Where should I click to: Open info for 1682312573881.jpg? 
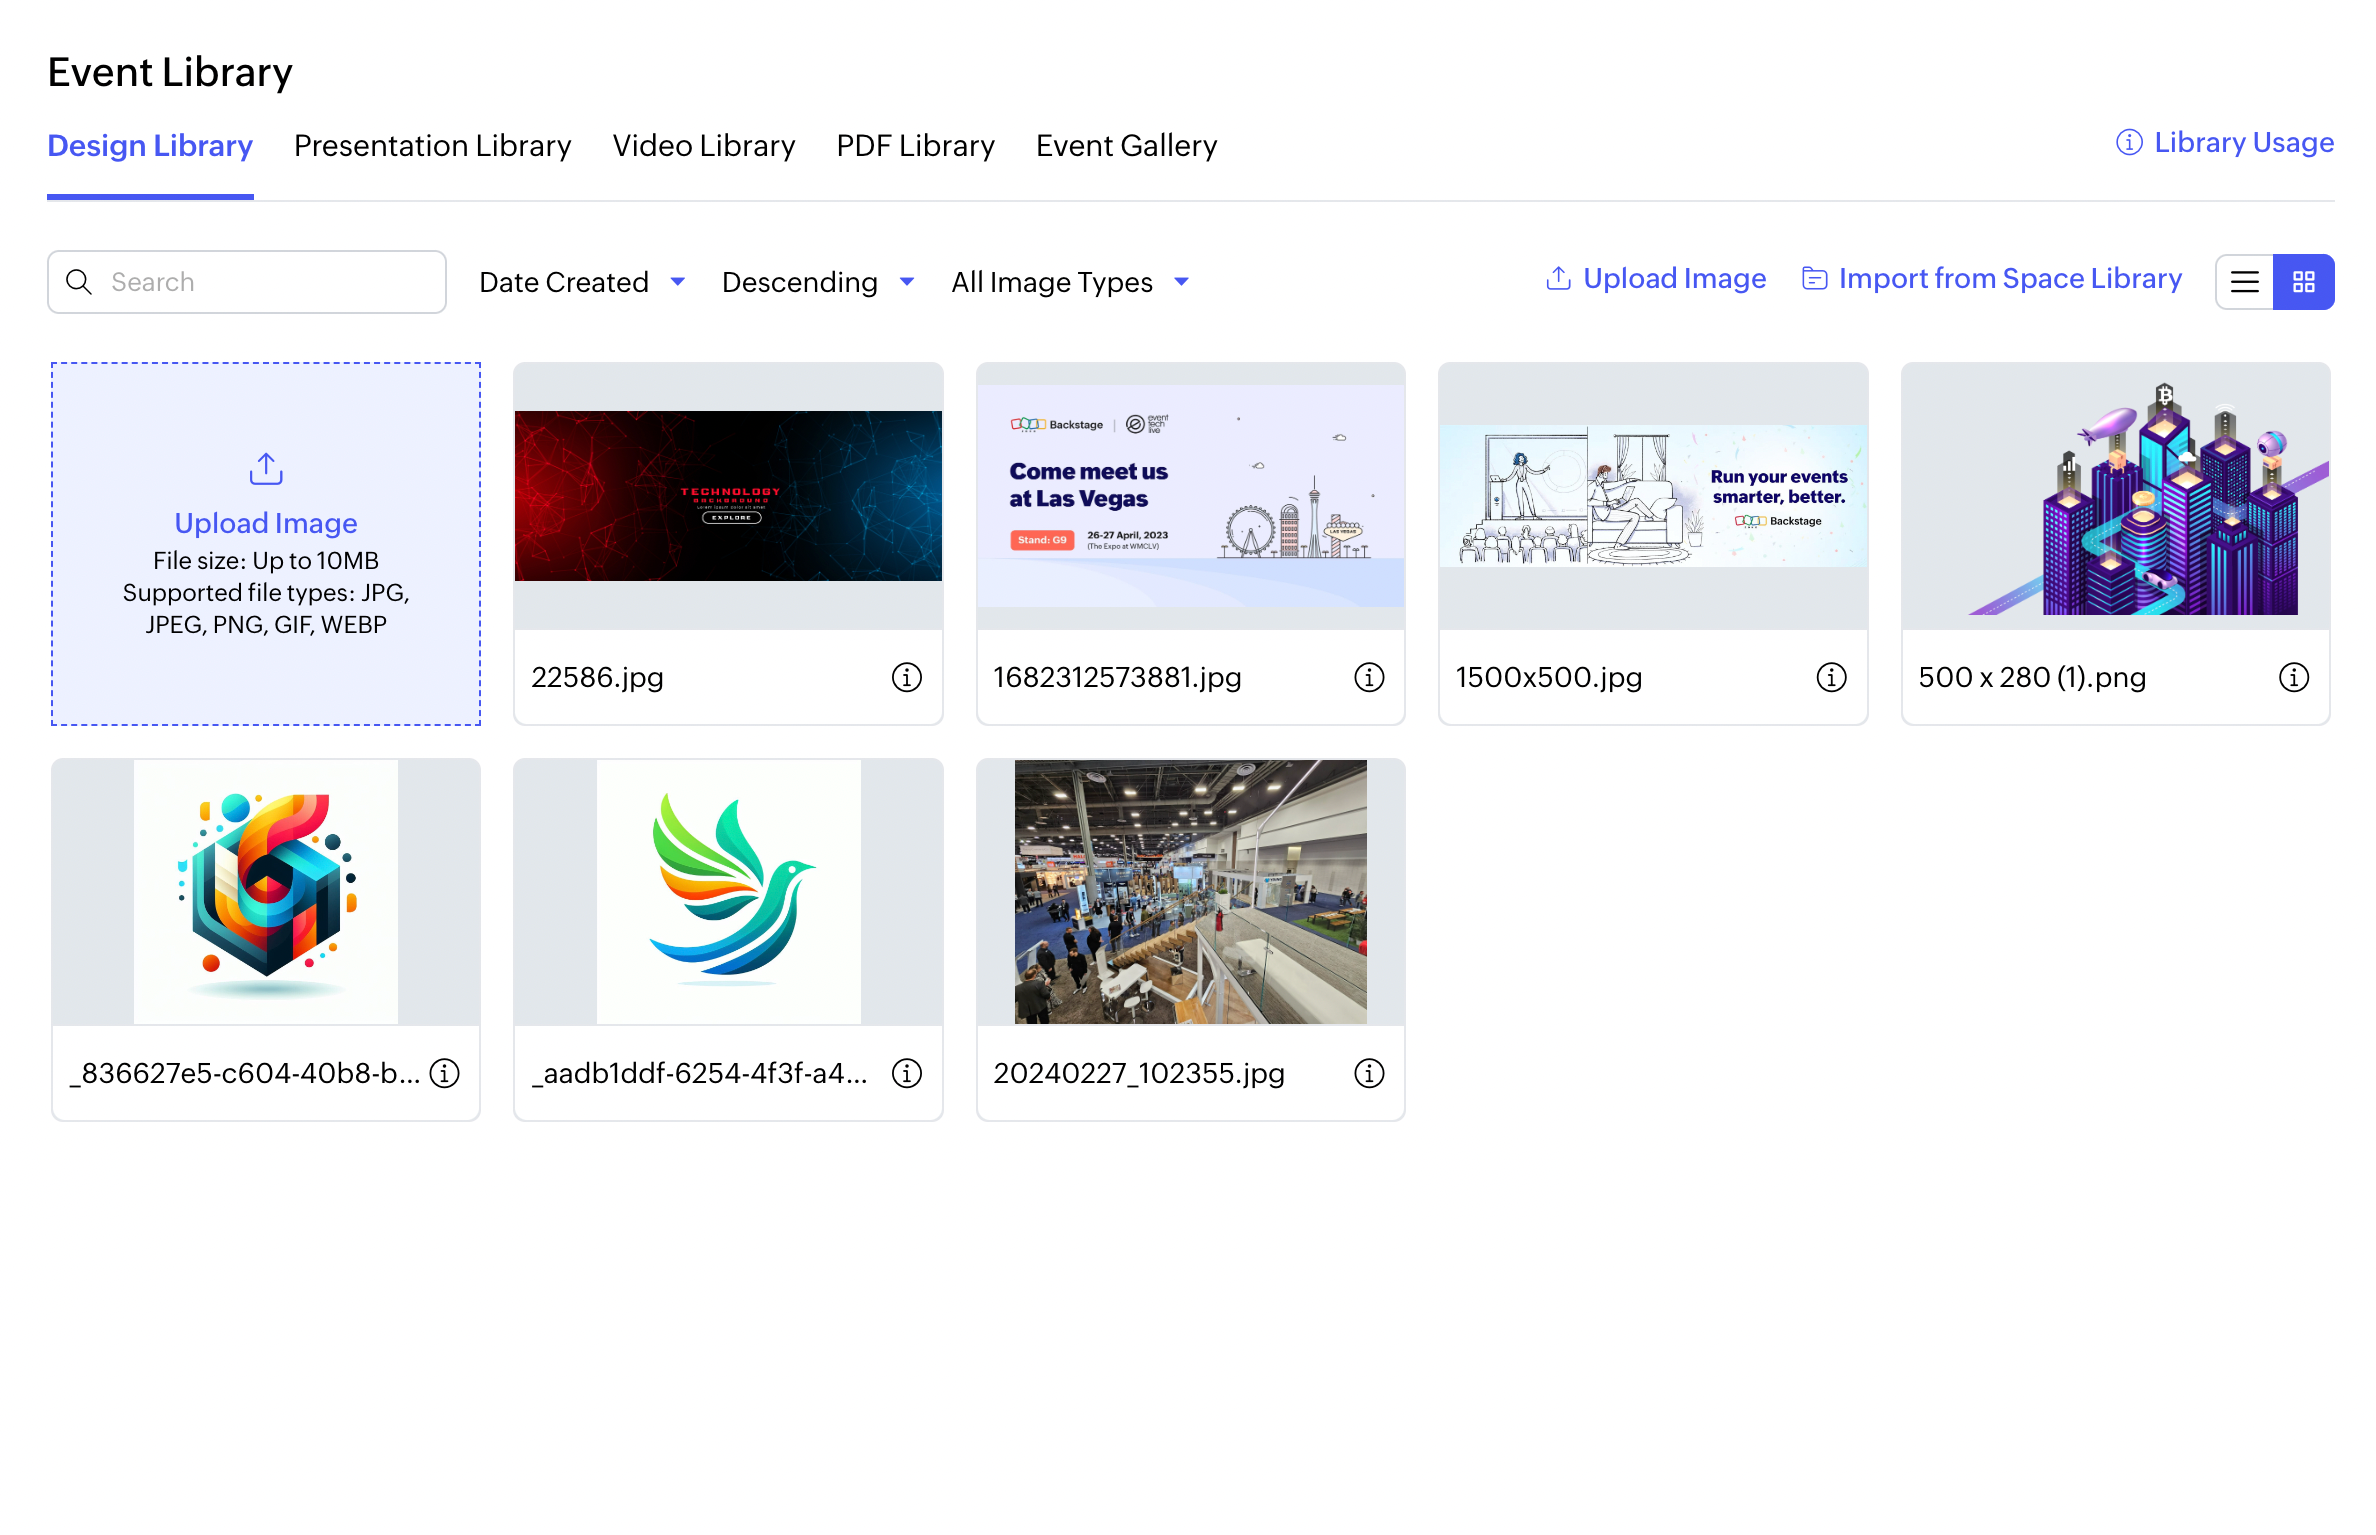[1368, 677]
